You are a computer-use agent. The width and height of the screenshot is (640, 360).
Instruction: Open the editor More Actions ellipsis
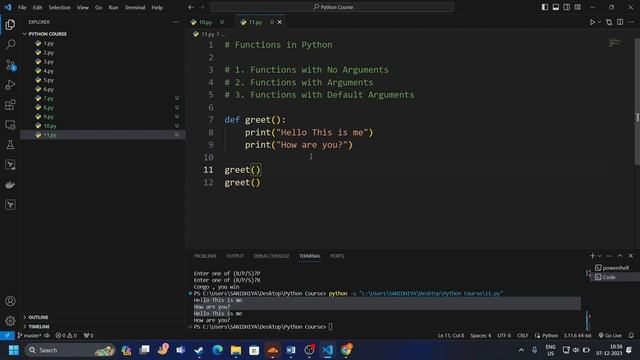pyautogui.click(x=631, y=22)
